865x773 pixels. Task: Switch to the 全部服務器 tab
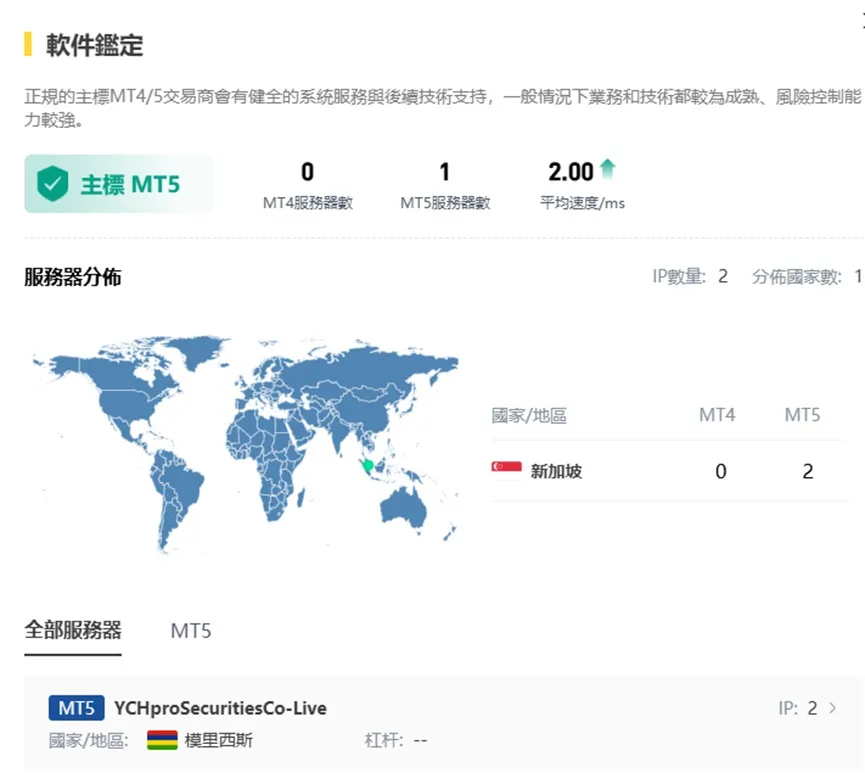(73, 630)
